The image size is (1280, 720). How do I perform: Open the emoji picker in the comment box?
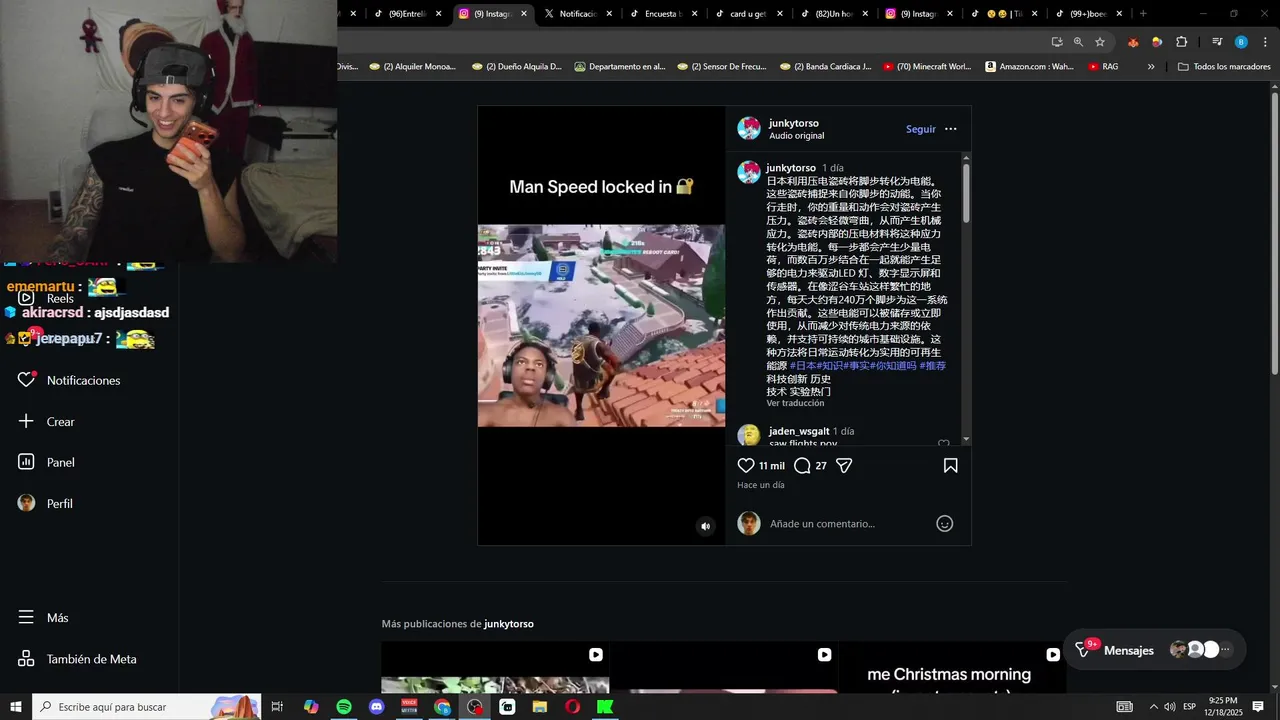pyautogui.click(x=944, y=524)
